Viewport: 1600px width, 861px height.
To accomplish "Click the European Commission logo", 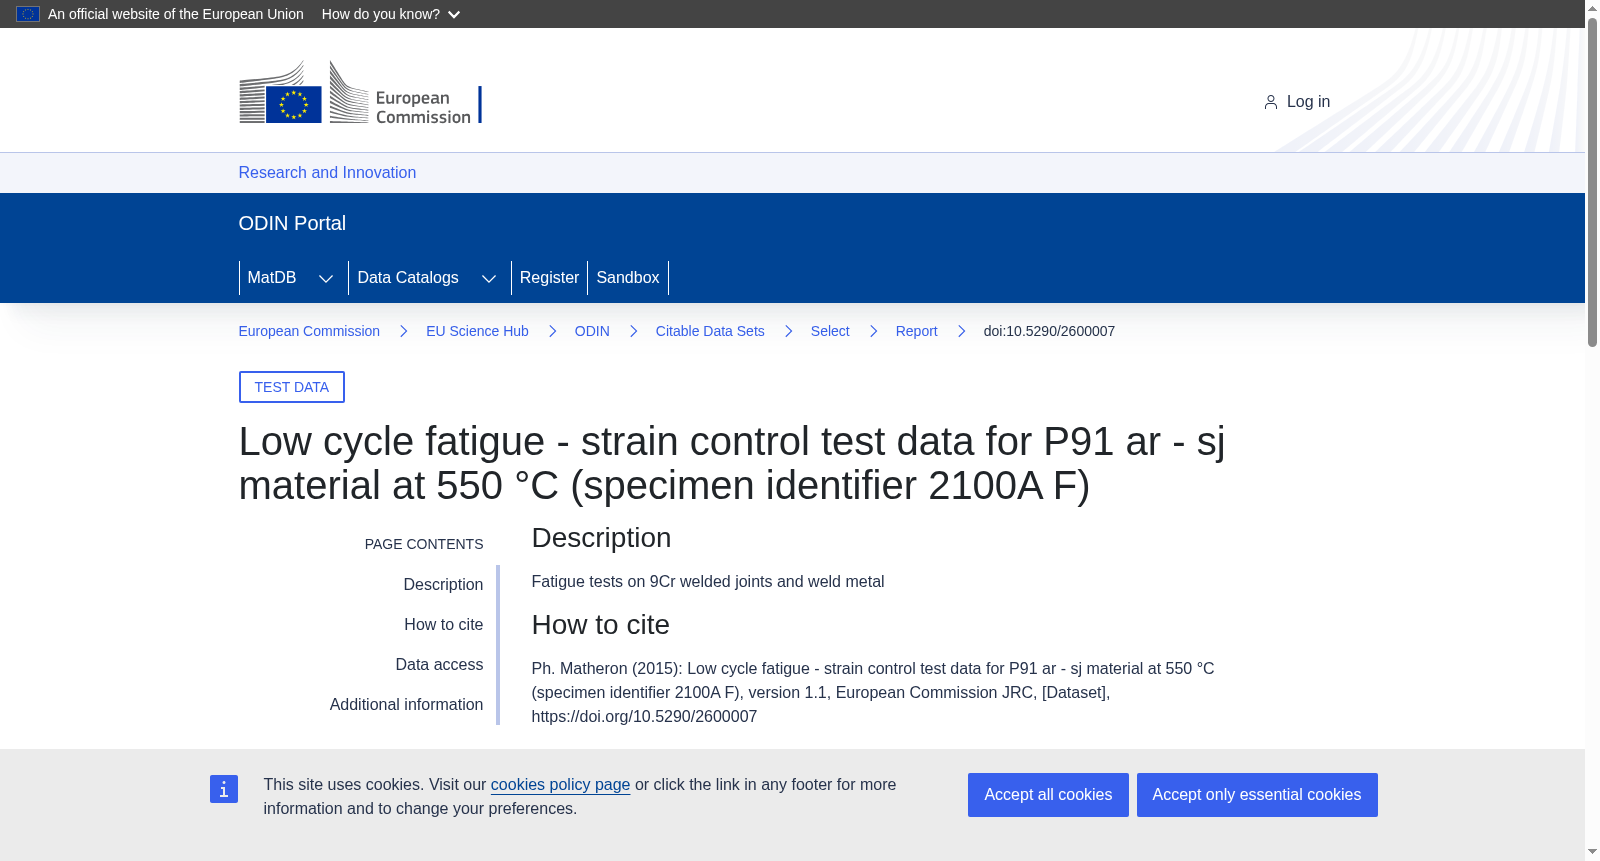I will coord(360,92).
